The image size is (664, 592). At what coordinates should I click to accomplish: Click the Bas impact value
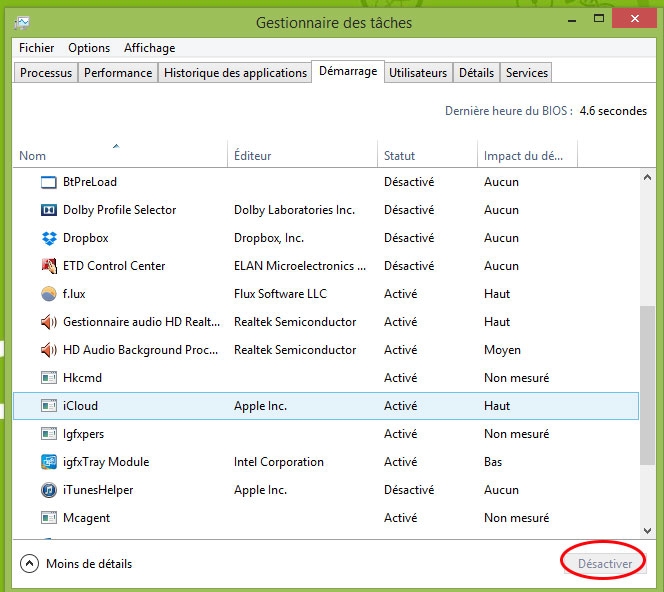[x=493, y=462]
